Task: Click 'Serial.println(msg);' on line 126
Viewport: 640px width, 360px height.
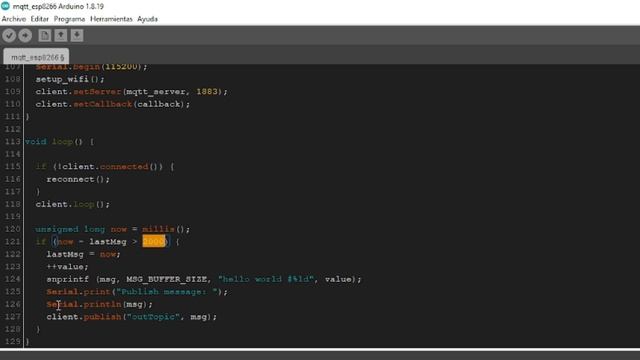Action: 99,304
